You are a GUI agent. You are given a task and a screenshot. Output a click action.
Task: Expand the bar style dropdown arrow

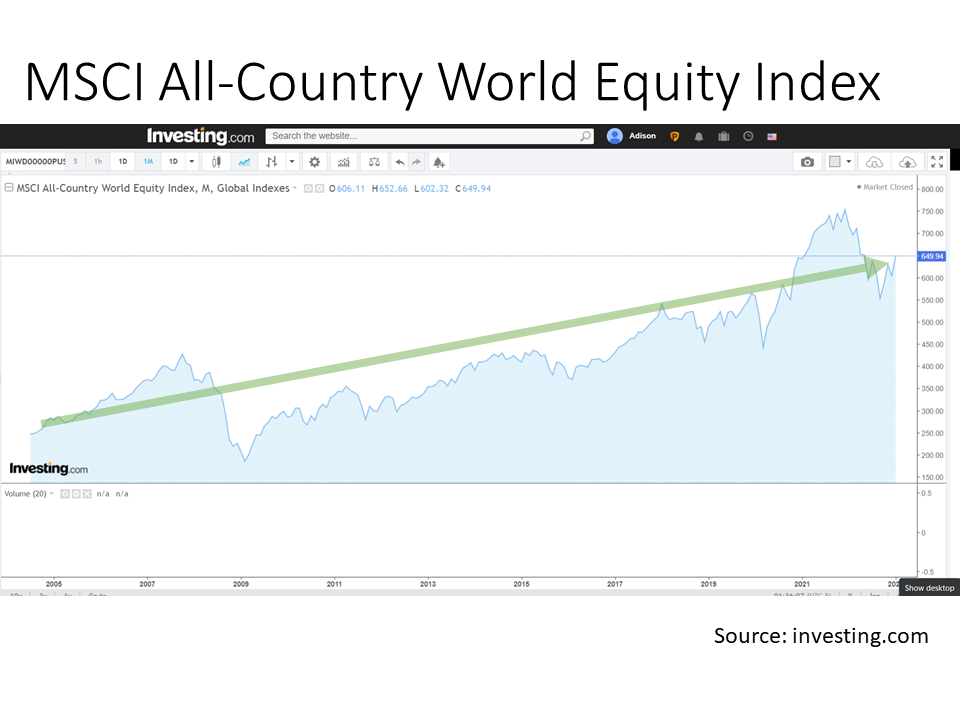[292, 161]
